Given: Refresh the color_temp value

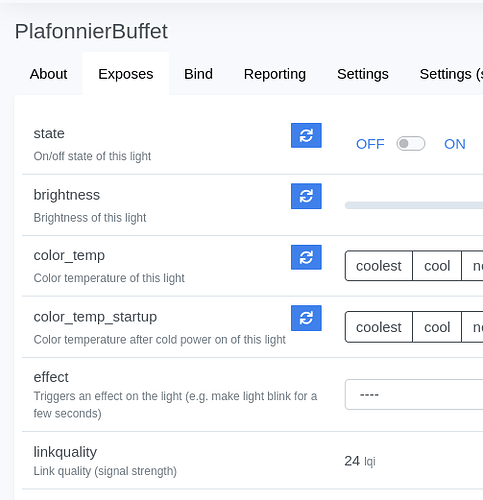Looking at the screenshot, I should (x=306, y=257).
